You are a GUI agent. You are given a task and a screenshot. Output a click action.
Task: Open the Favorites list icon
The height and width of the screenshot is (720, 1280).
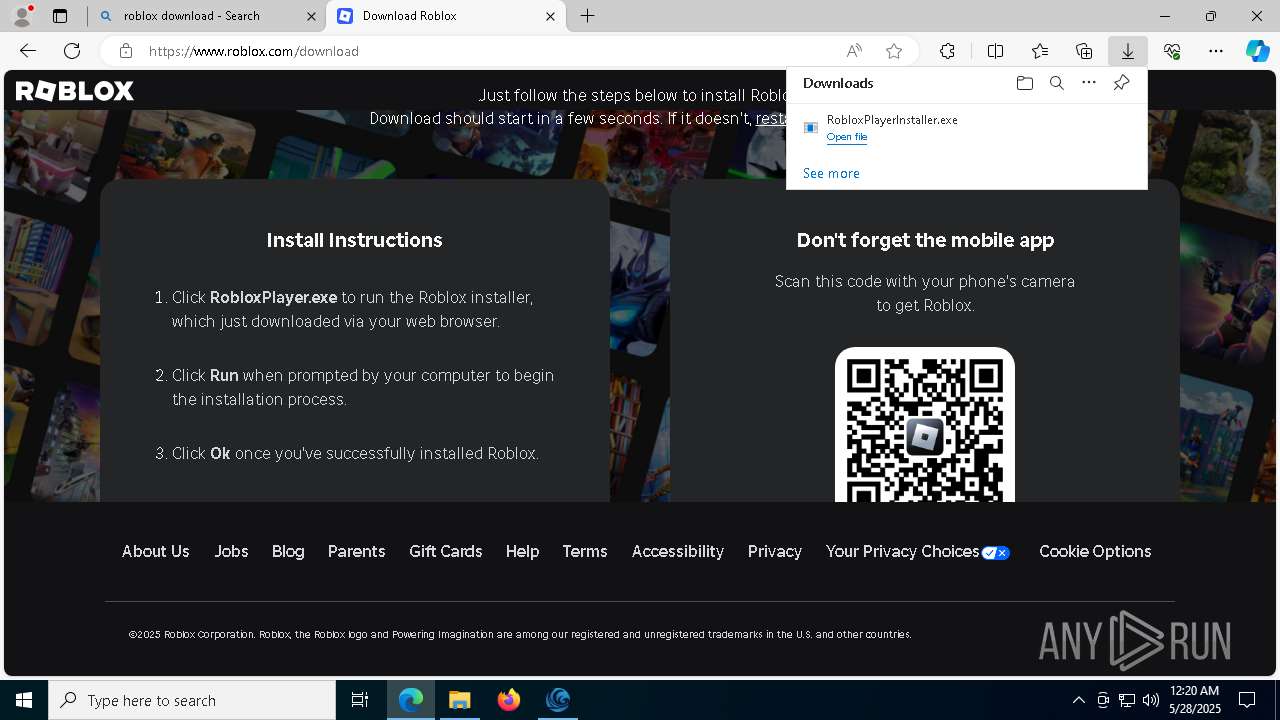(x=1040, y=51)
